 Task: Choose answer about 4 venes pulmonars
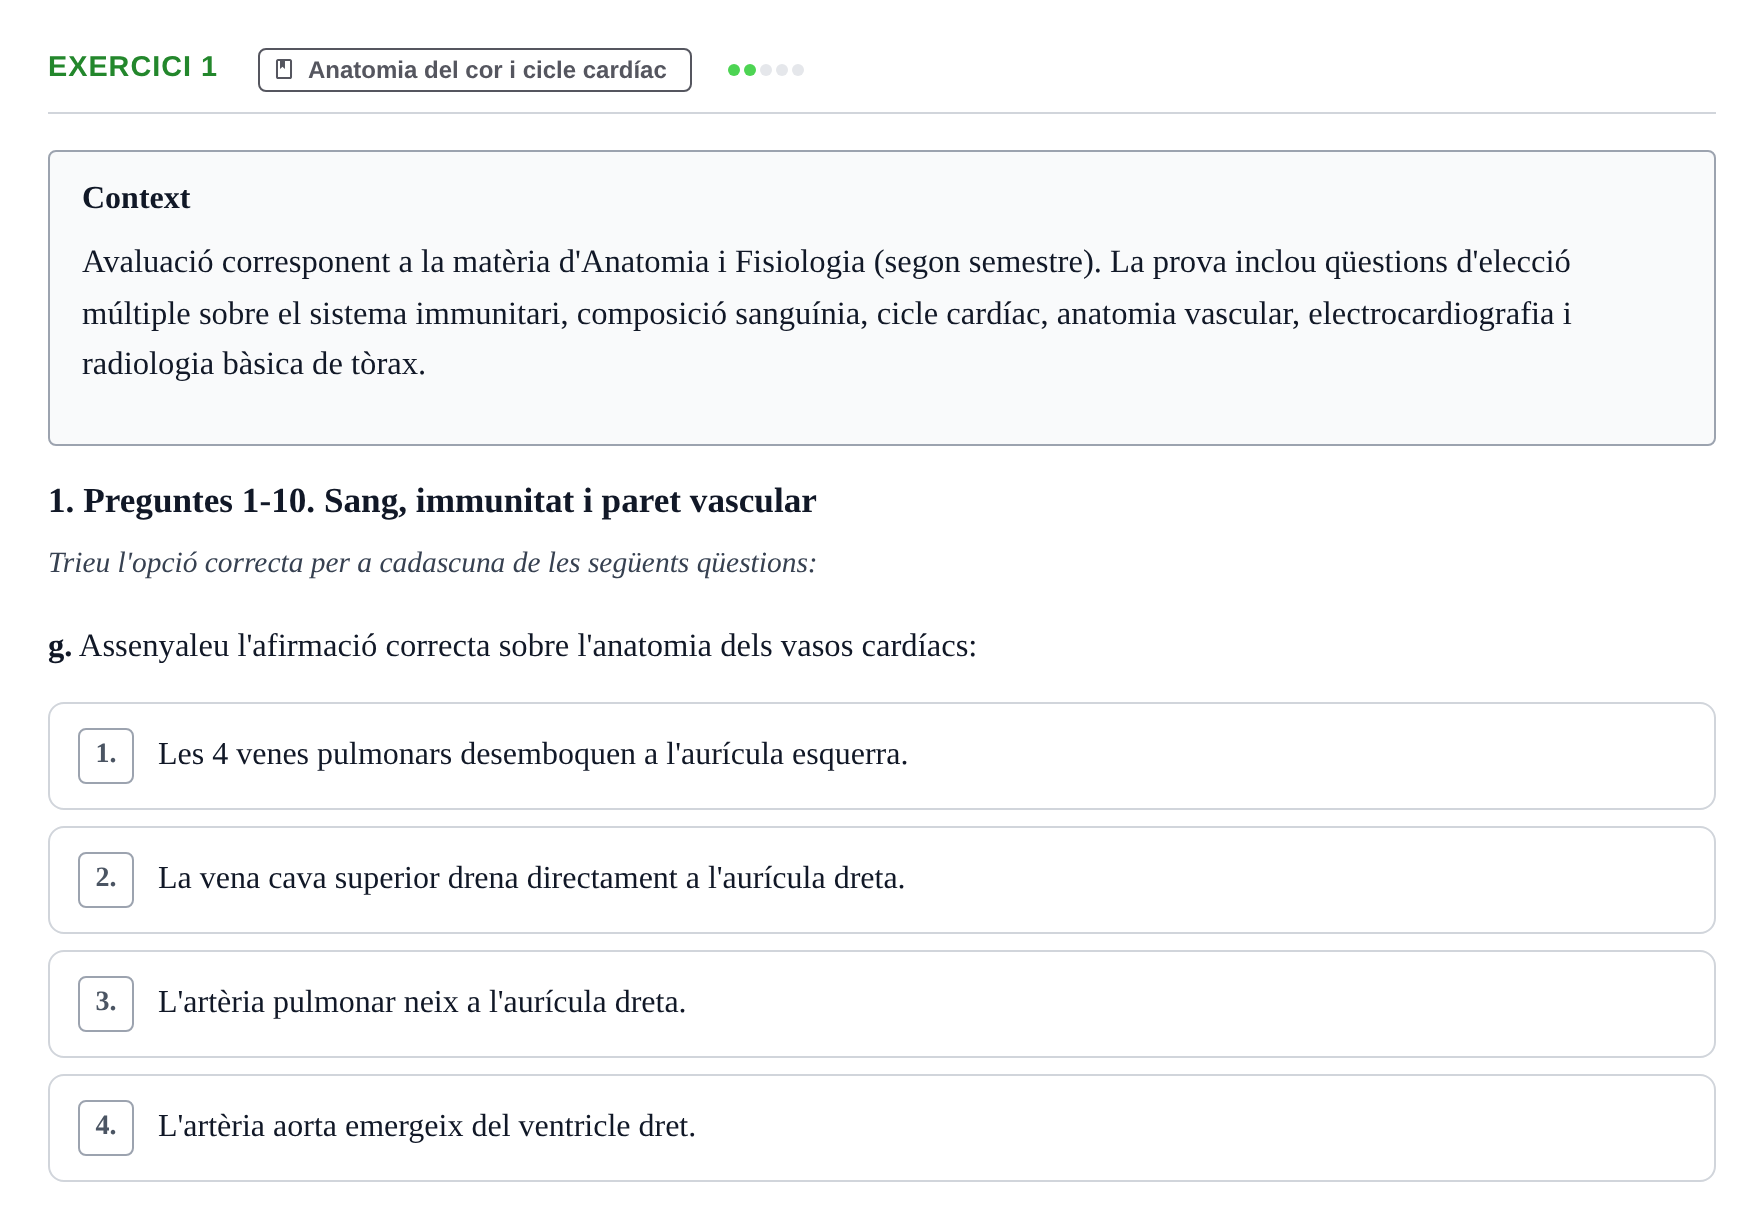[882, 756]
